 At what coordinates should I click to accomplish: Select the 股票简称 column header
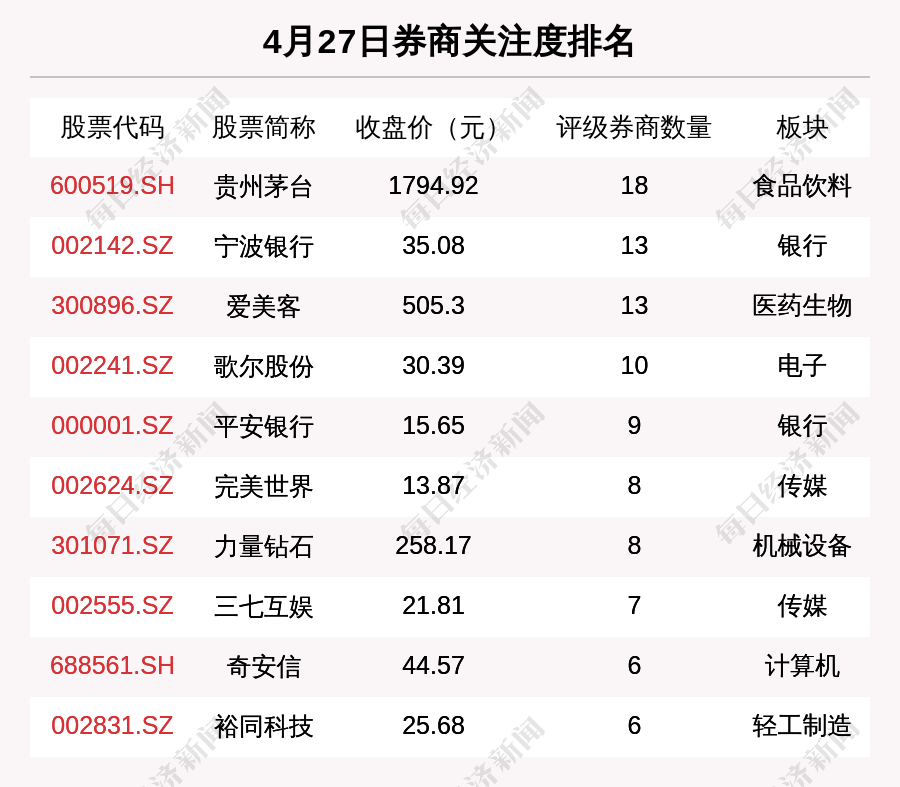pos(263,128)
